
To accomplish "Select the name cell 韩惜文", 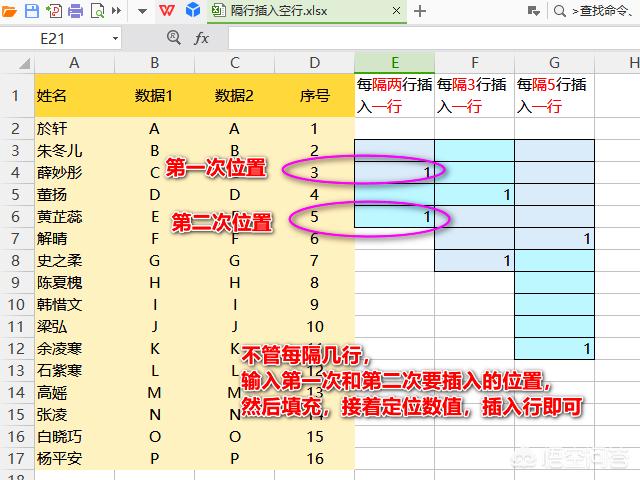I will click(x=74, y=305).
